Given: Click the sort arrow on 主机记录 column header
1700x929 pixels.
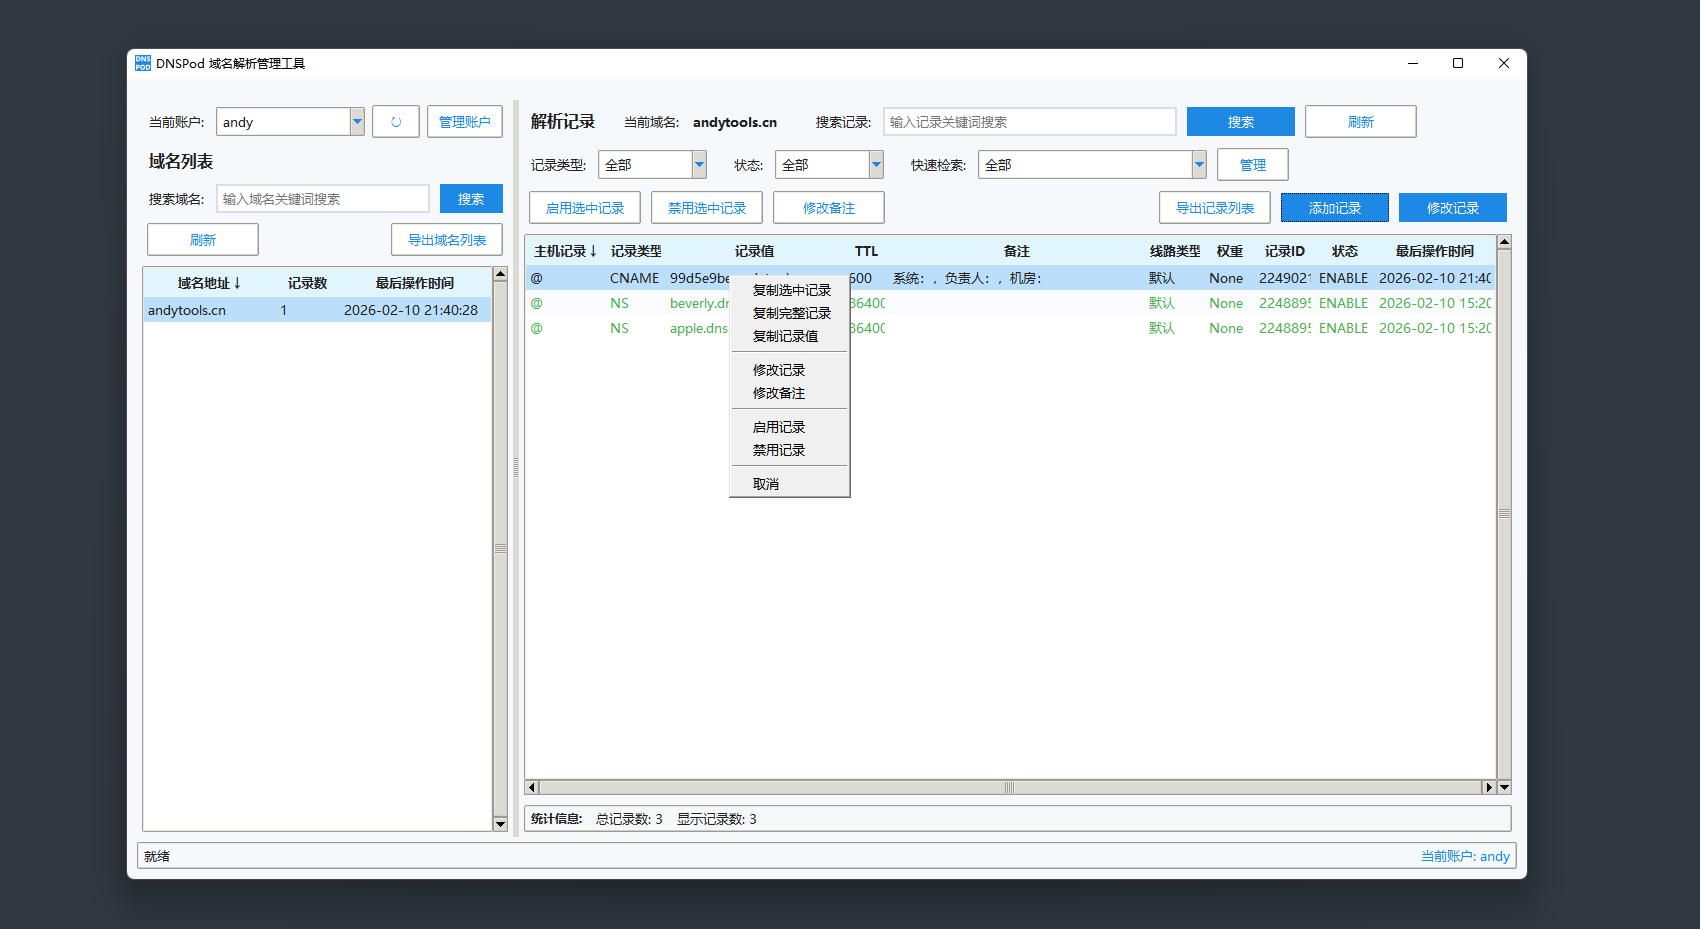Looking at the screenshot, I should pos(593,251).
